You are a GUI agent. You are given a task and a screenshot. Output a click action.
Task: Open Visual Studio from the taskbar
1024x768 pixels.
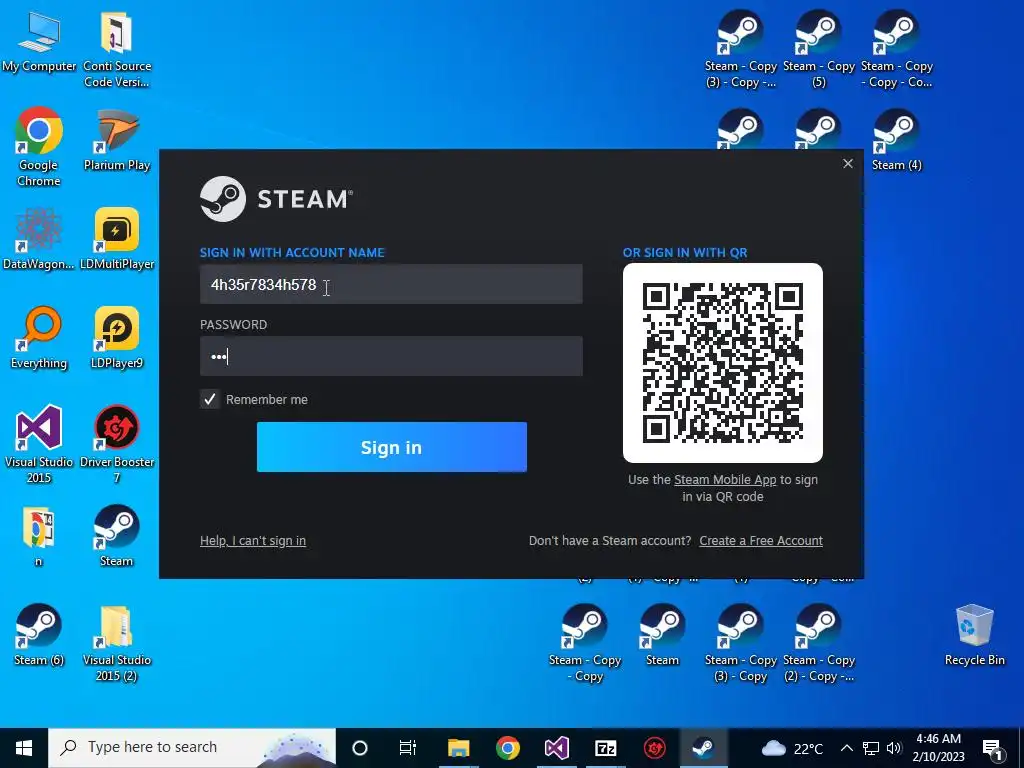pyautogui.click(x=556, y=748)
